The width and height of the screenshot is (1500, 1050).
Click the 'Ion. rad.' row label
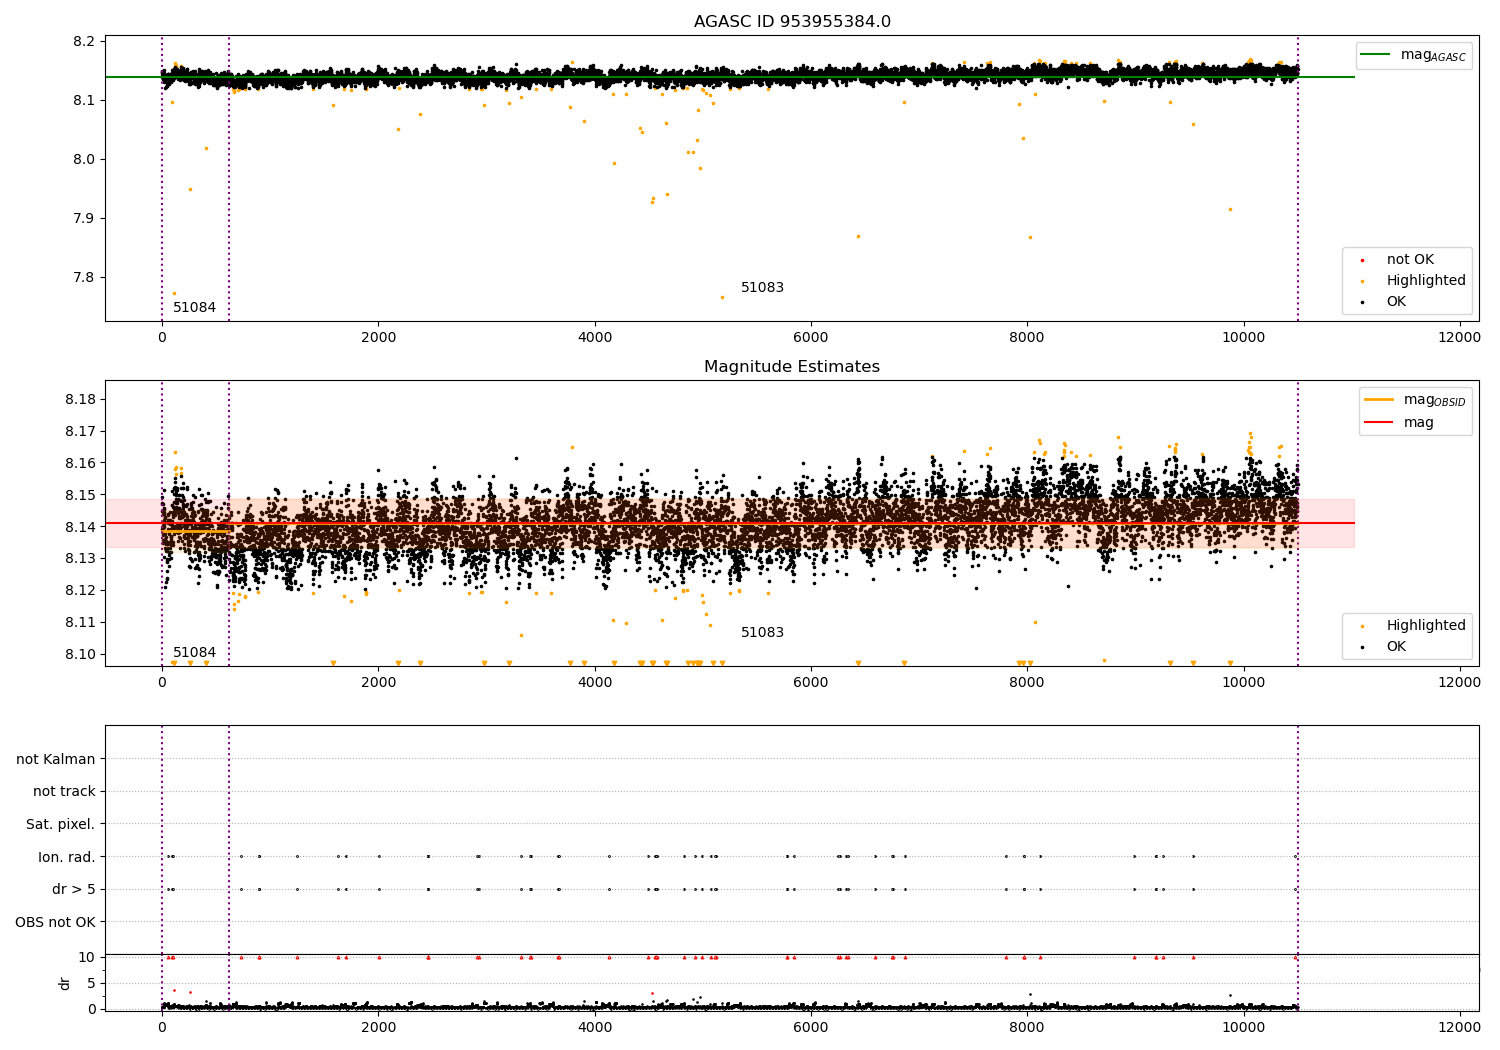(x=67, y=857)
